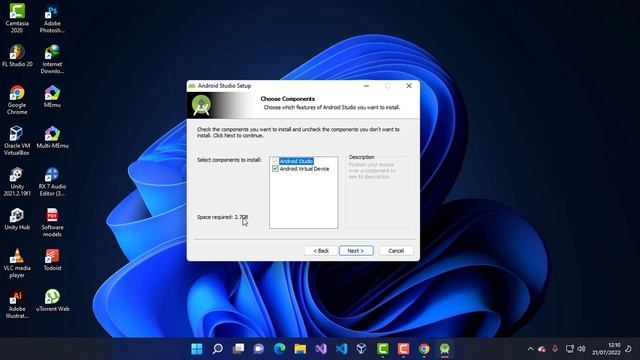The image size is (640, 360).
Task: Open Adobe Photoshop desktop shortcut
Action: tap(52, 18)
